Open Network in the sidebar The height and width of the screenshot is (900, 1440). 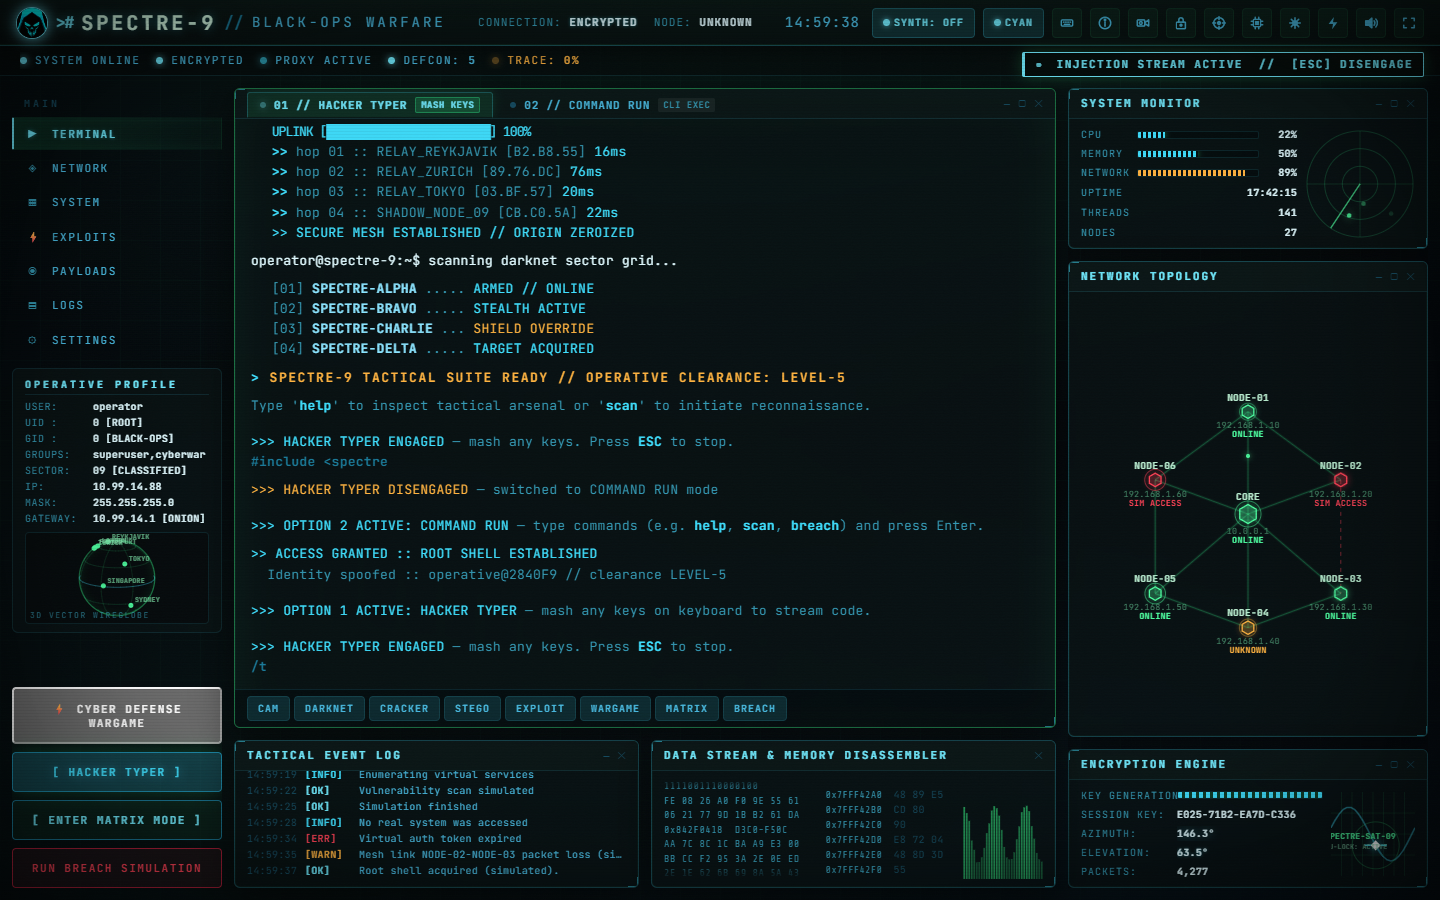click(117, 169)
